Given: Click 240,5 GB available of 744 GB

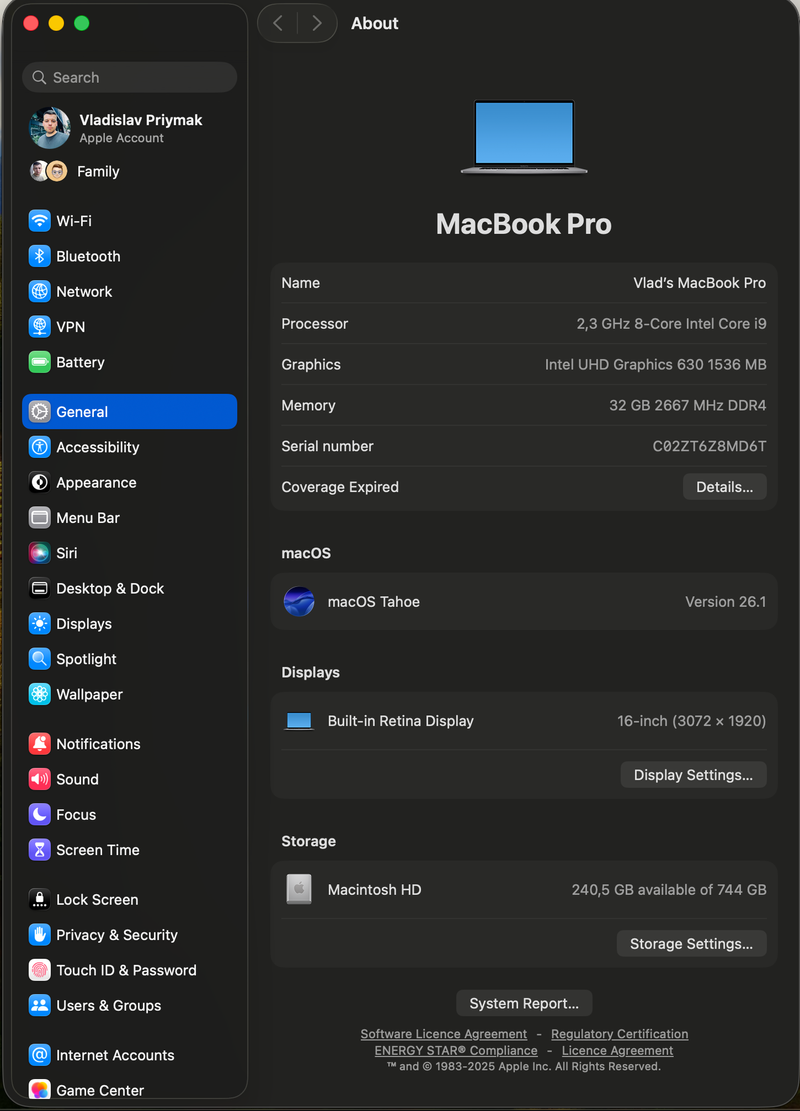Looking at the screenshot, I should click(669, 889).
